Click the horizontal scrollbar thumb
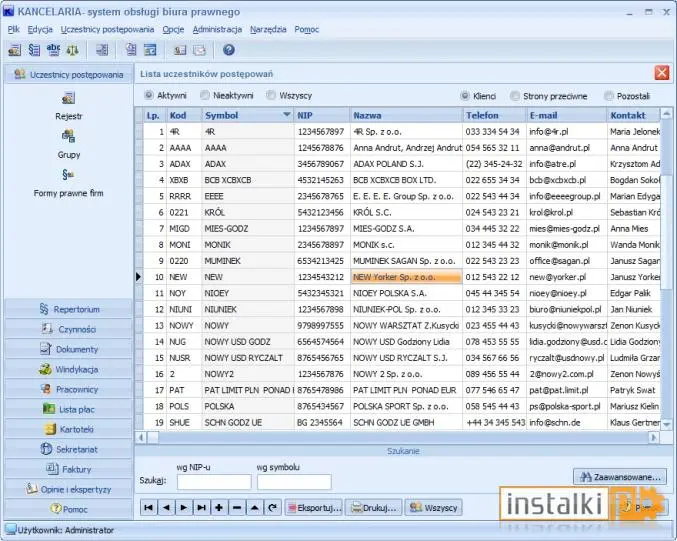Screen dimensions: 677x541 point(153,437)
